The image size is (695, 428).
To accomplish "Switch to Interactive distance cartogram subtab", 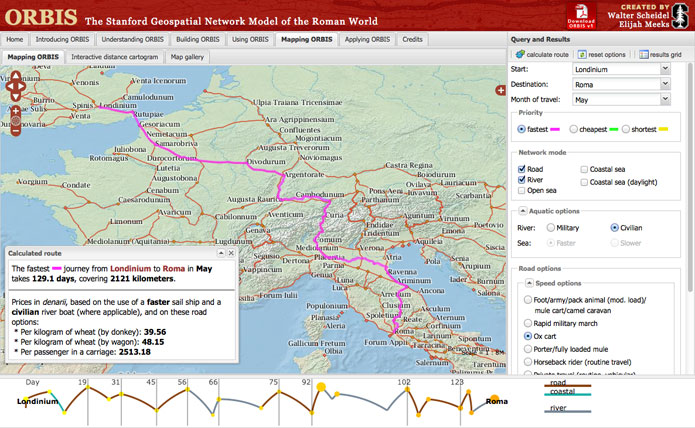I will [114, 57].
